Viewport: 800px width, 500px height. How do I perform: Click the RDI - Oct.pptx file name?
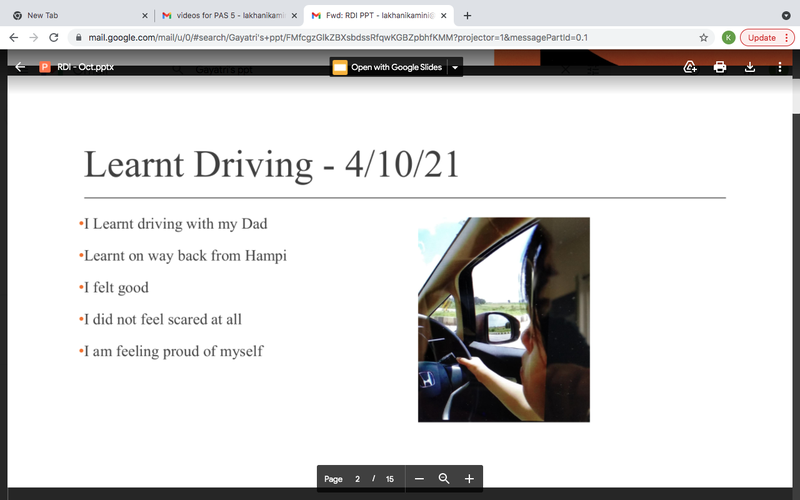(x=85, y=67)
